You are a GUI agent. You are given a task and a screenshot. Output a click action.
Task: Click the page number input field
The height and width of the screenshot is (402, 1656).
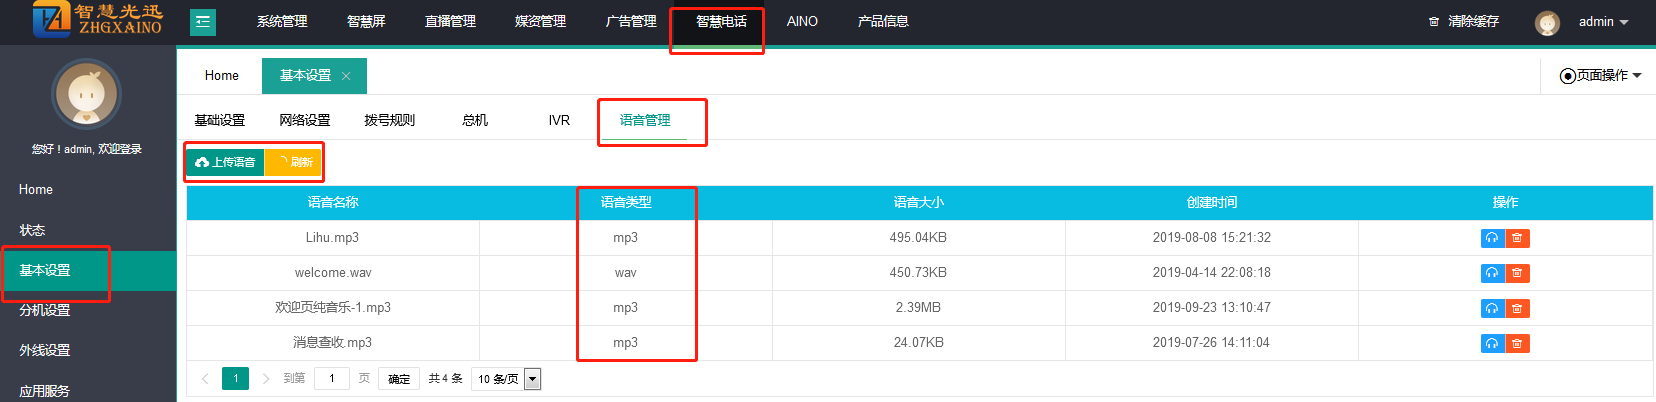(331, 379)
